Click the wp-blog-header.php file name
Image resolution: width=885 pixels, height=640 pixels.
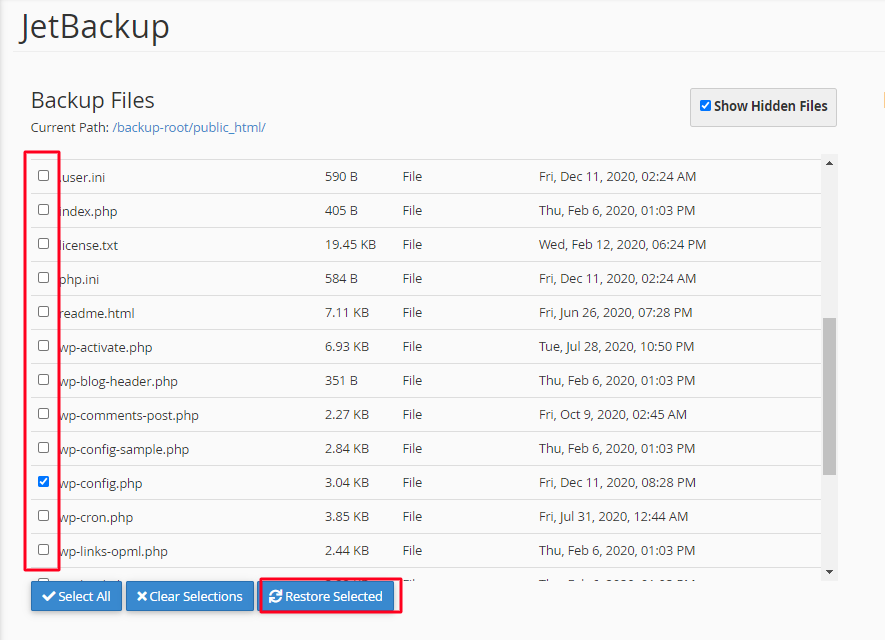click(119, 381)
